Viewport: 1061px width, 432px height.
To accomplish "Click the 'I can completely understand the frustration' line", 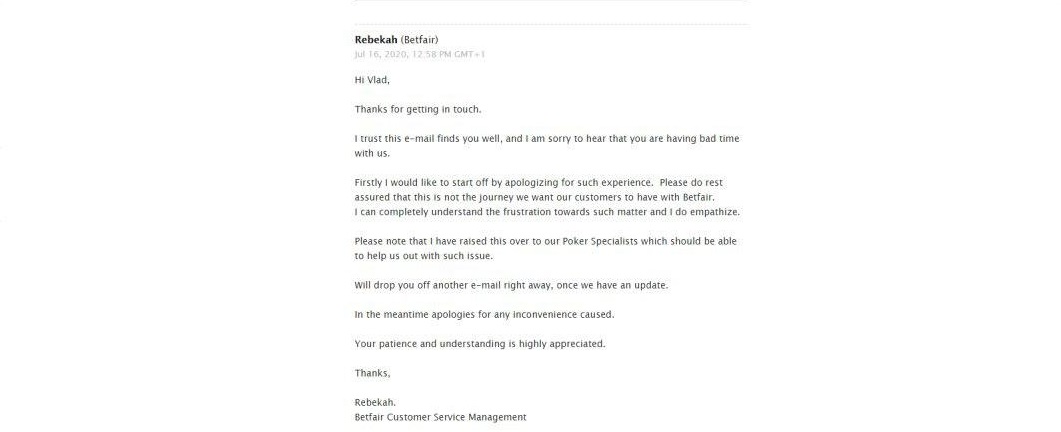I will tap(547, 212).
